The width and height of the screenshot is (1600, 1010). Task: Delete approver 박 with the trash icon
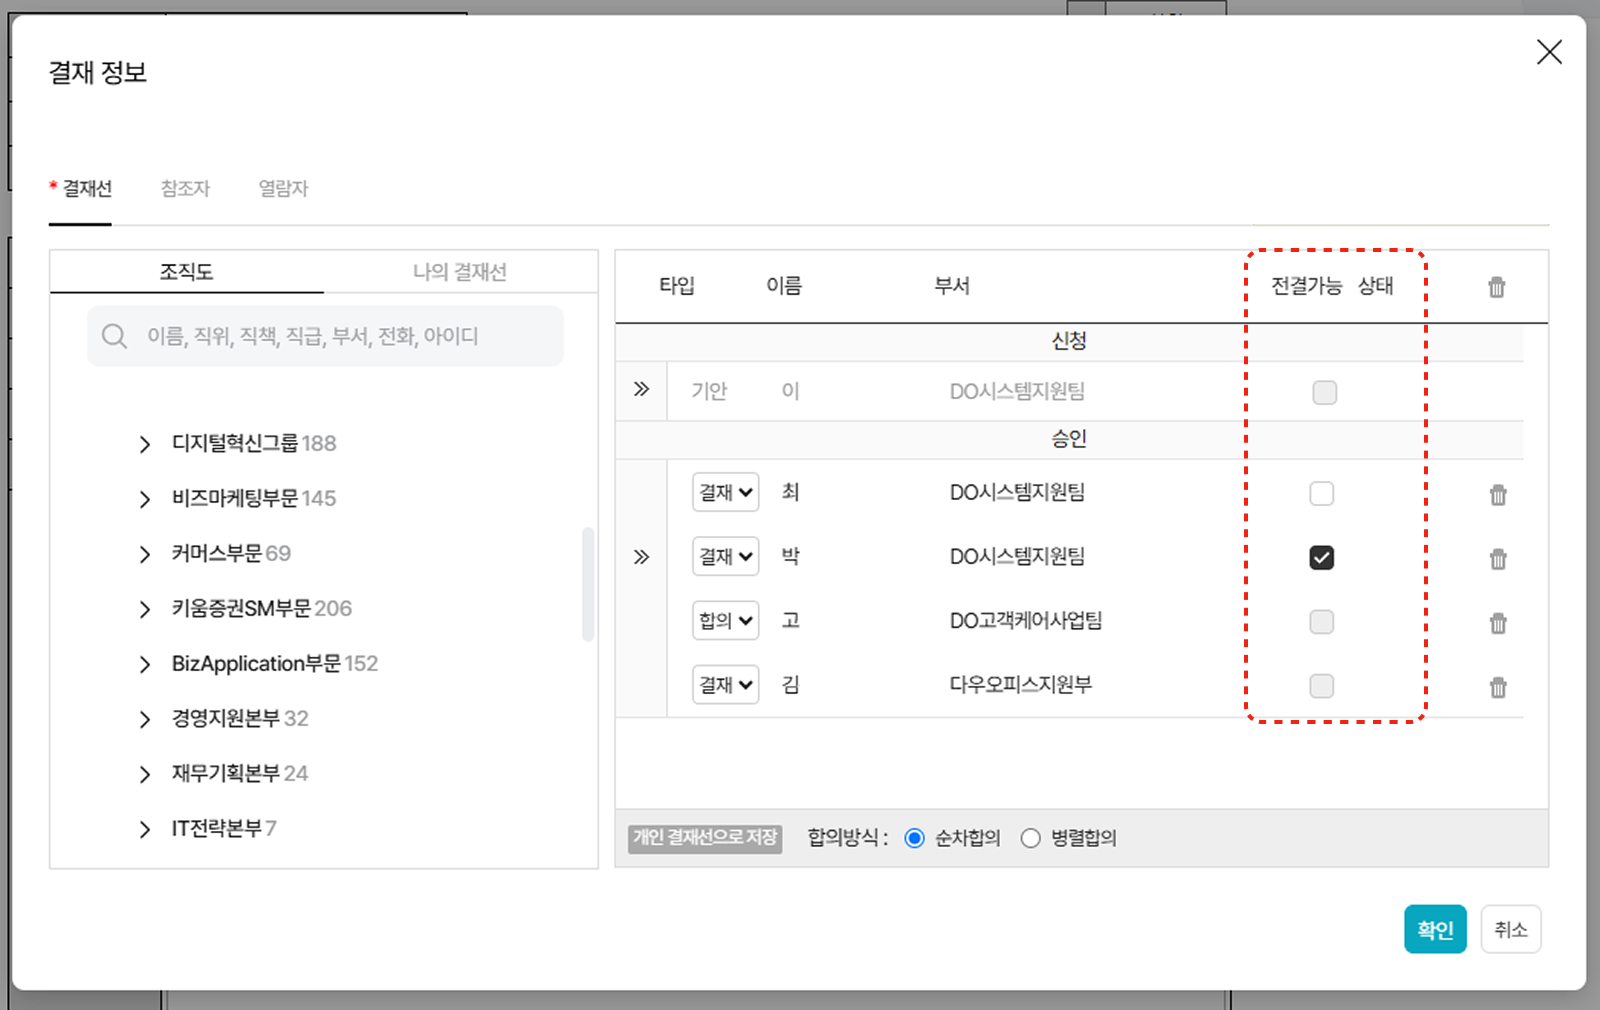coord(1498,558)
